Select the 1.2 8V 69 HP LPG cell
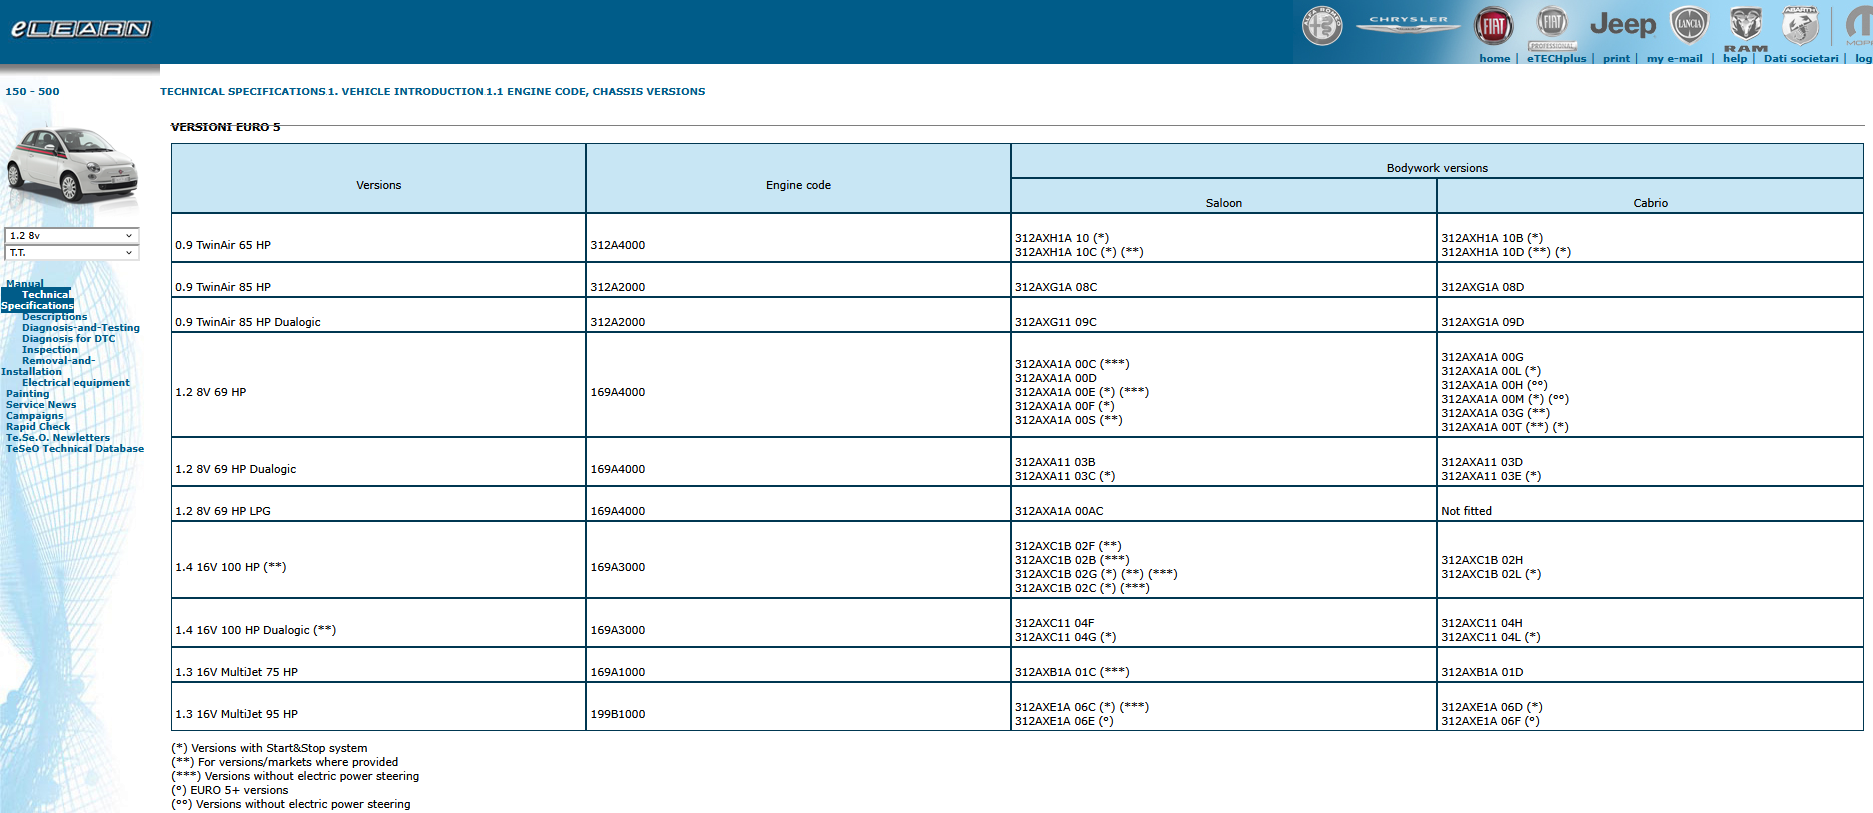 click(x=379, y=504)
